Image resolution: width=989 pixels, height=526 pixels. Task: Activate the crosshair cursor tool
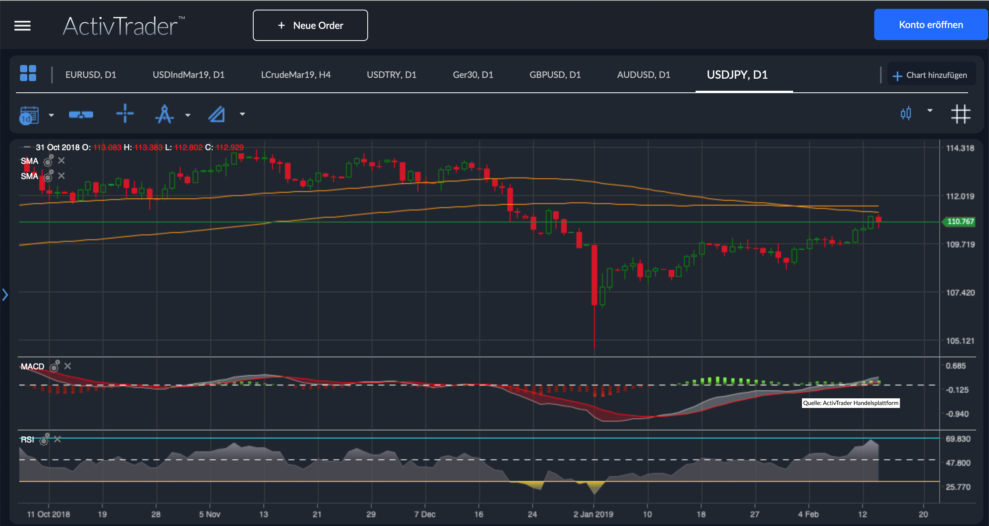(x=125, y=114)
